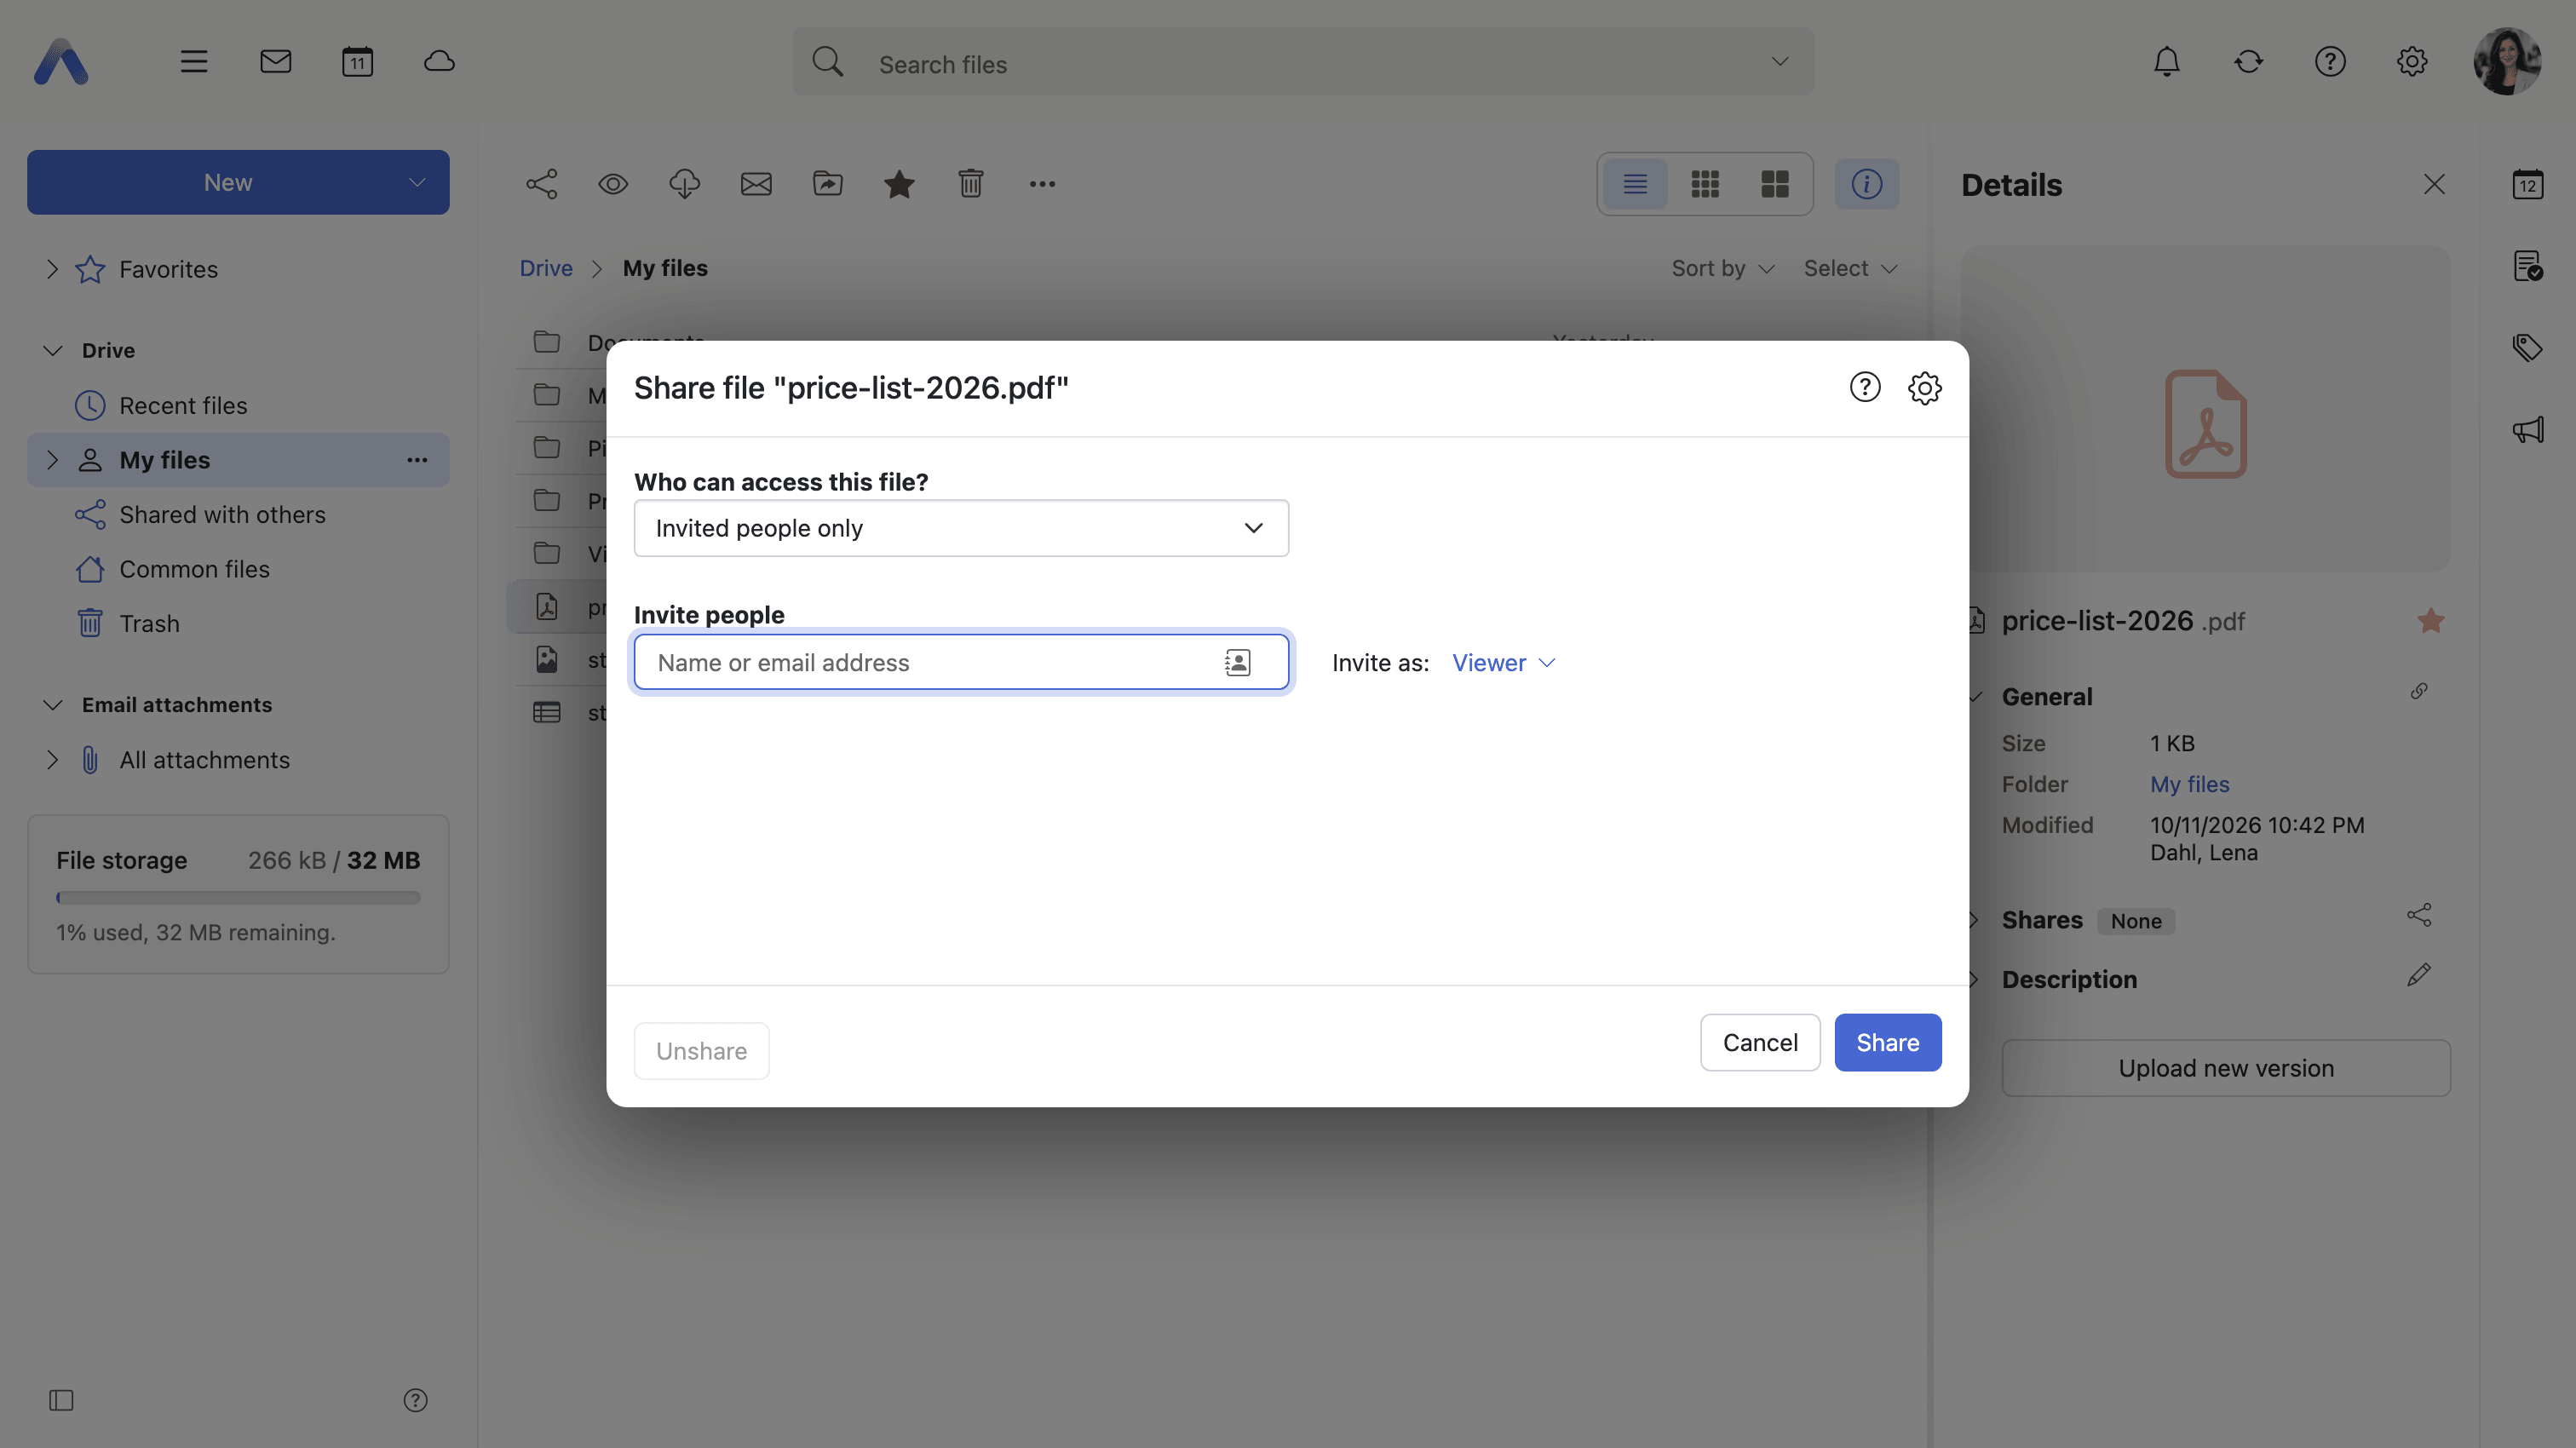
Task: Click the Search files box
Action: pos(1302,62)
